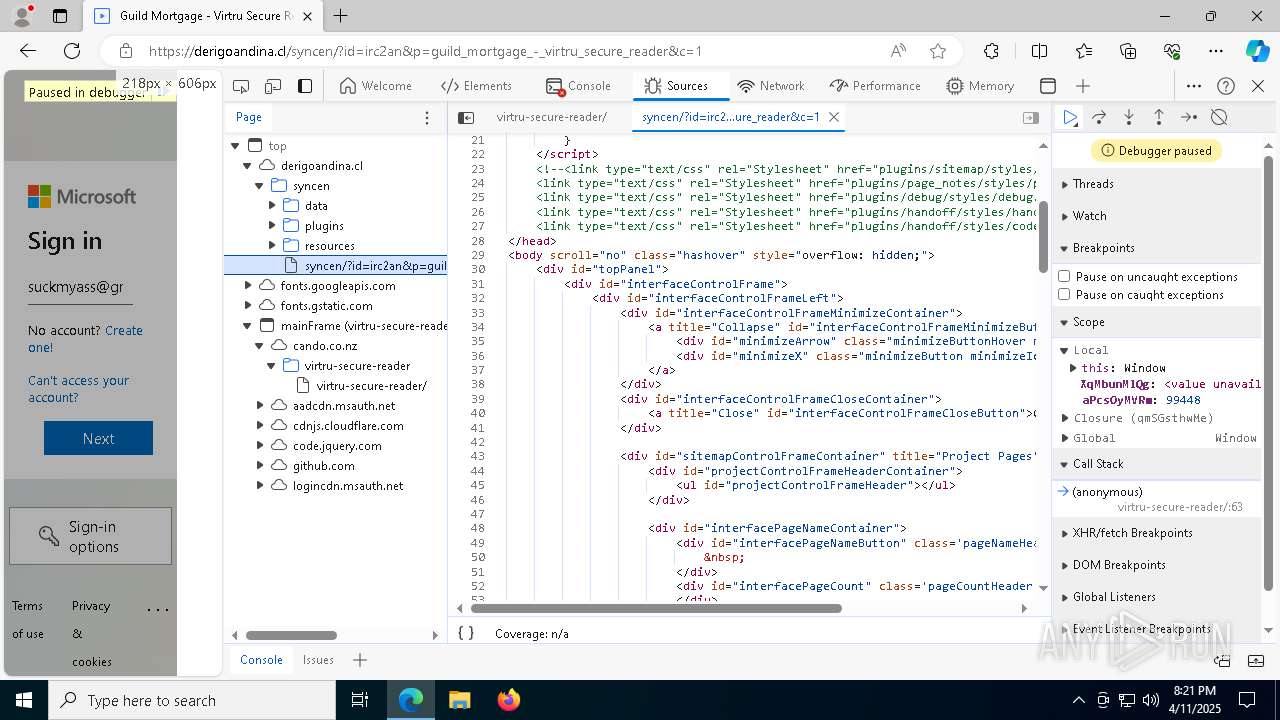Resume script execution in the debugger
This screenshot has width=1280, height=720.
1070,117
